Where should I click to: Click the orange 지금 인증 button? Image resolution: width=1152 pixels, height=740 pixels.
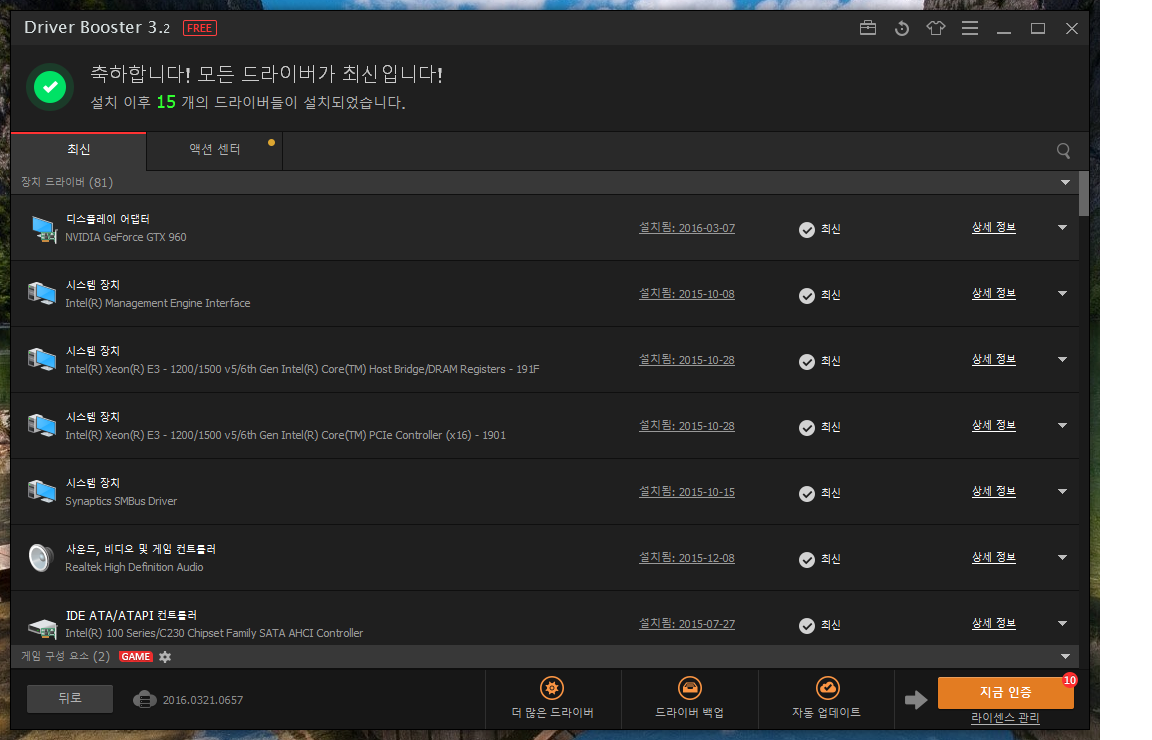[x=1005, y=692]
